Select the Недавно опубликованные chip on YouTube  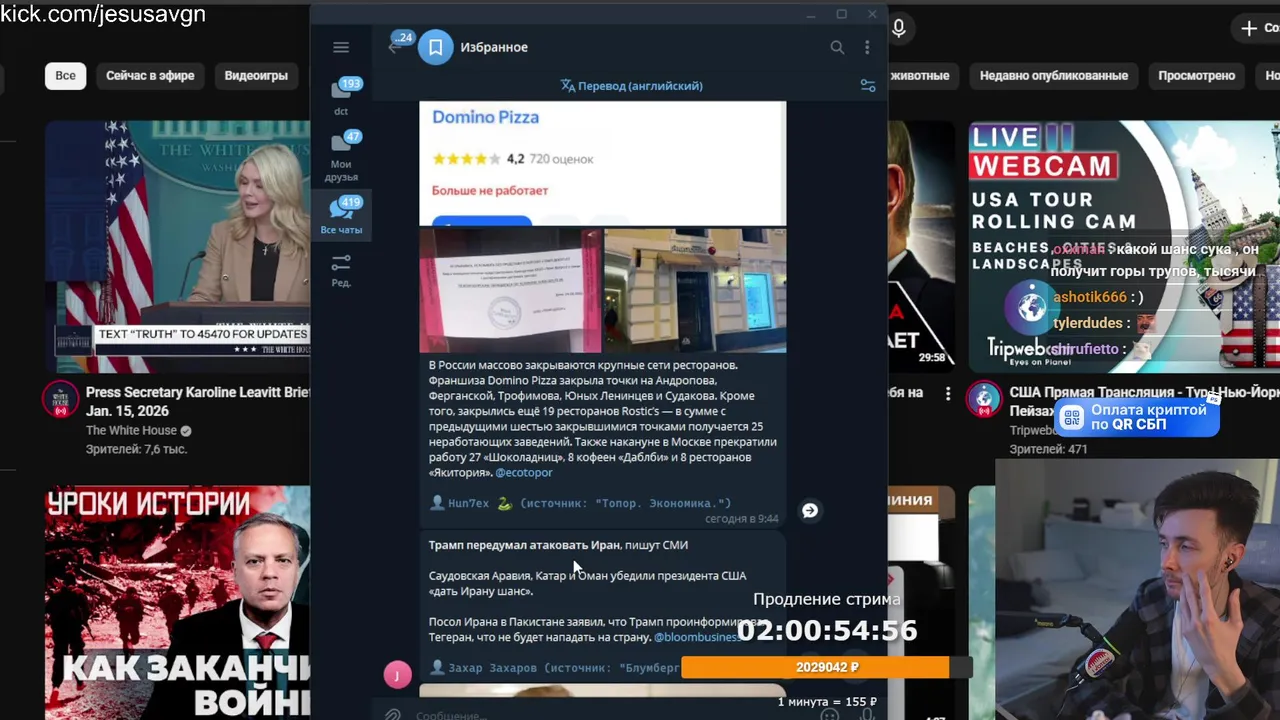(x=1054, y=75)
